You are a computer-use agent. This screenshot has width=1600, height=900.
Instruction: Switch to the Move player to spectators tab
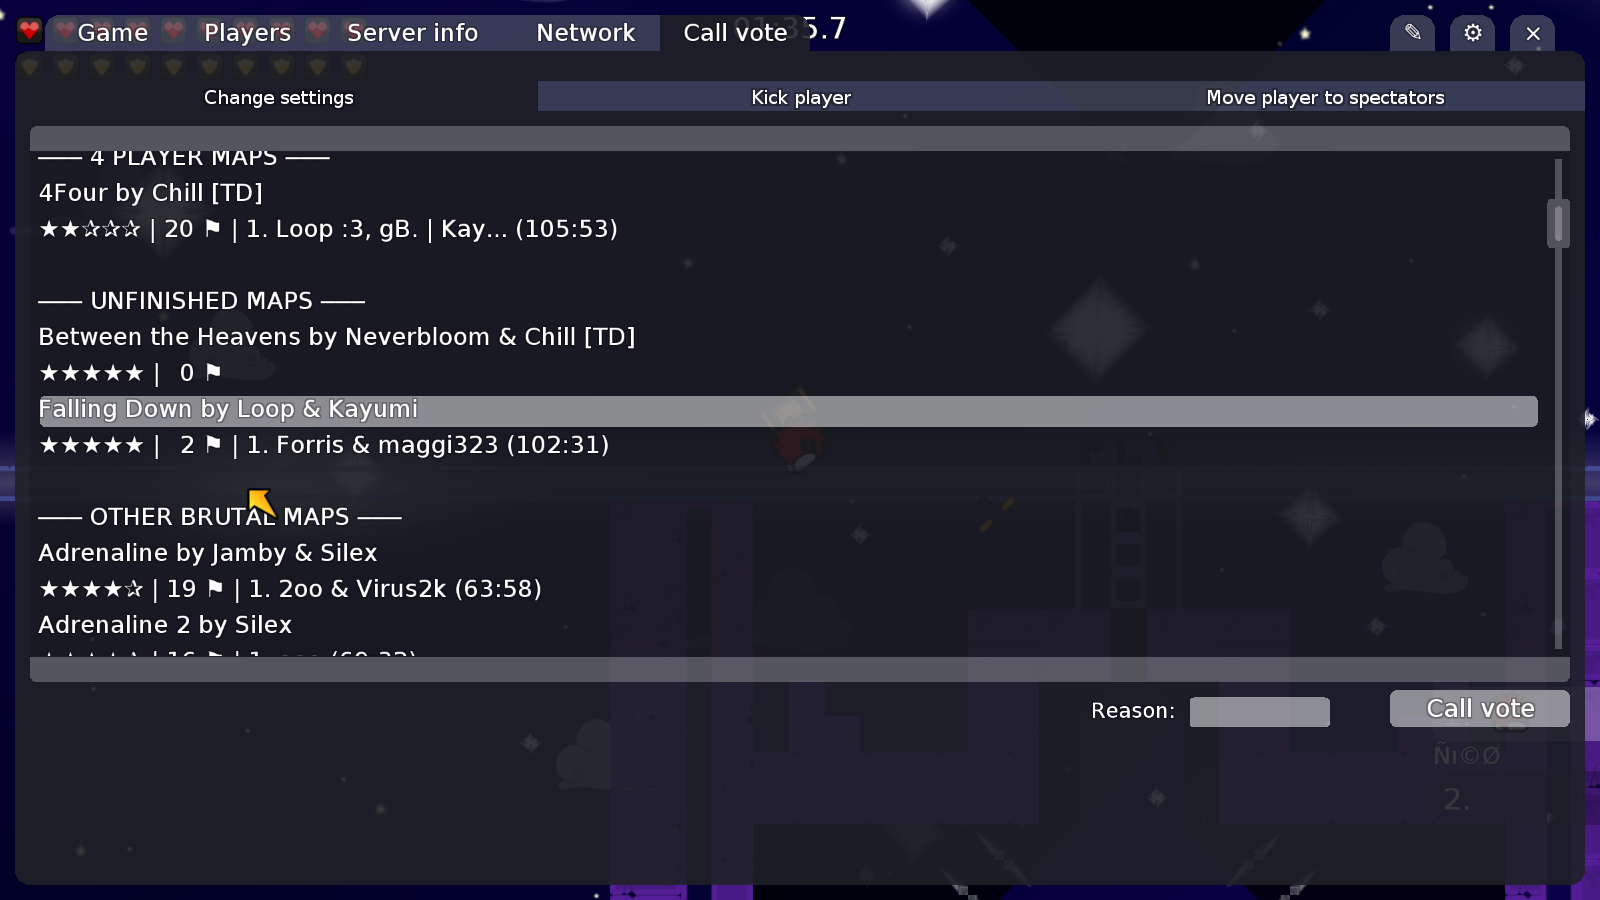coord(1324,97)
